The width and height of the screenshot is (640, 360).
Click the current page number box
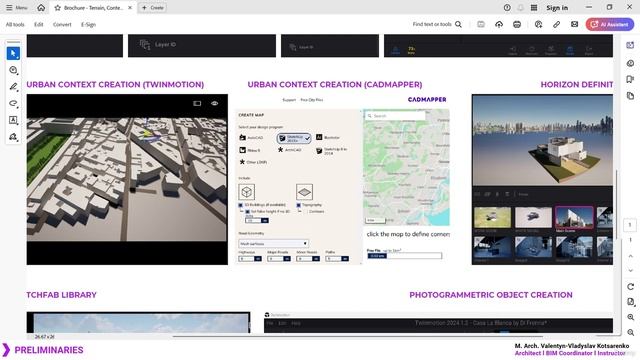pos(630,225)
